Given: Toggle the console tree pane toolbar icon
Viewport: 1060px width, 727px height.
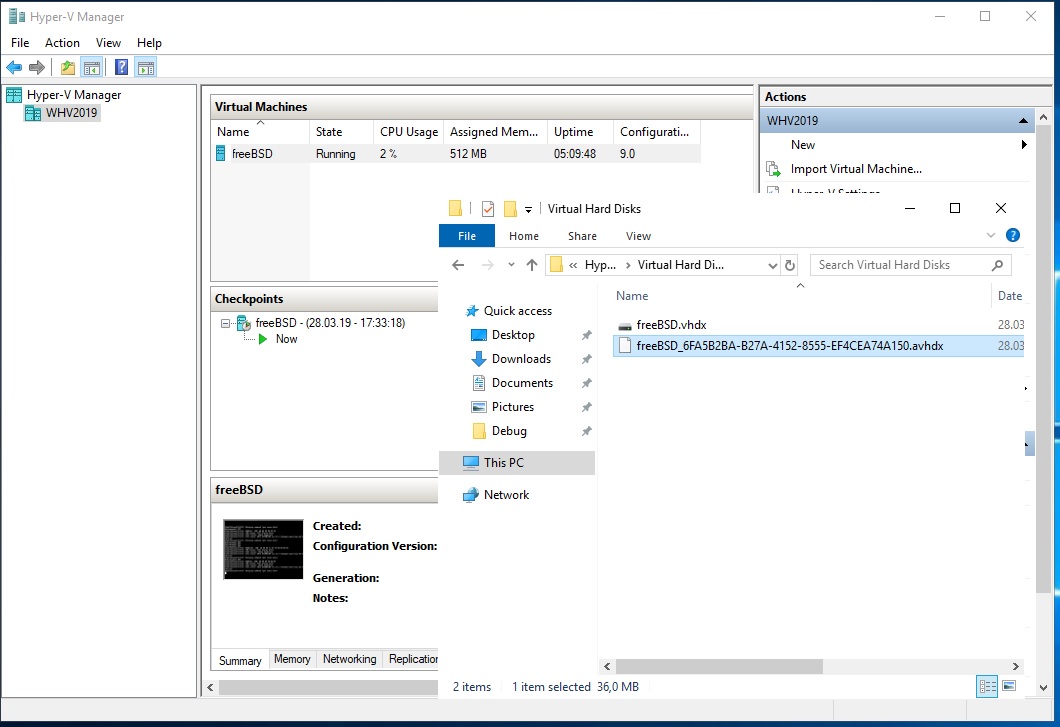Looking at the screenshot, I should pyautogui.click(x=91, y=67).
